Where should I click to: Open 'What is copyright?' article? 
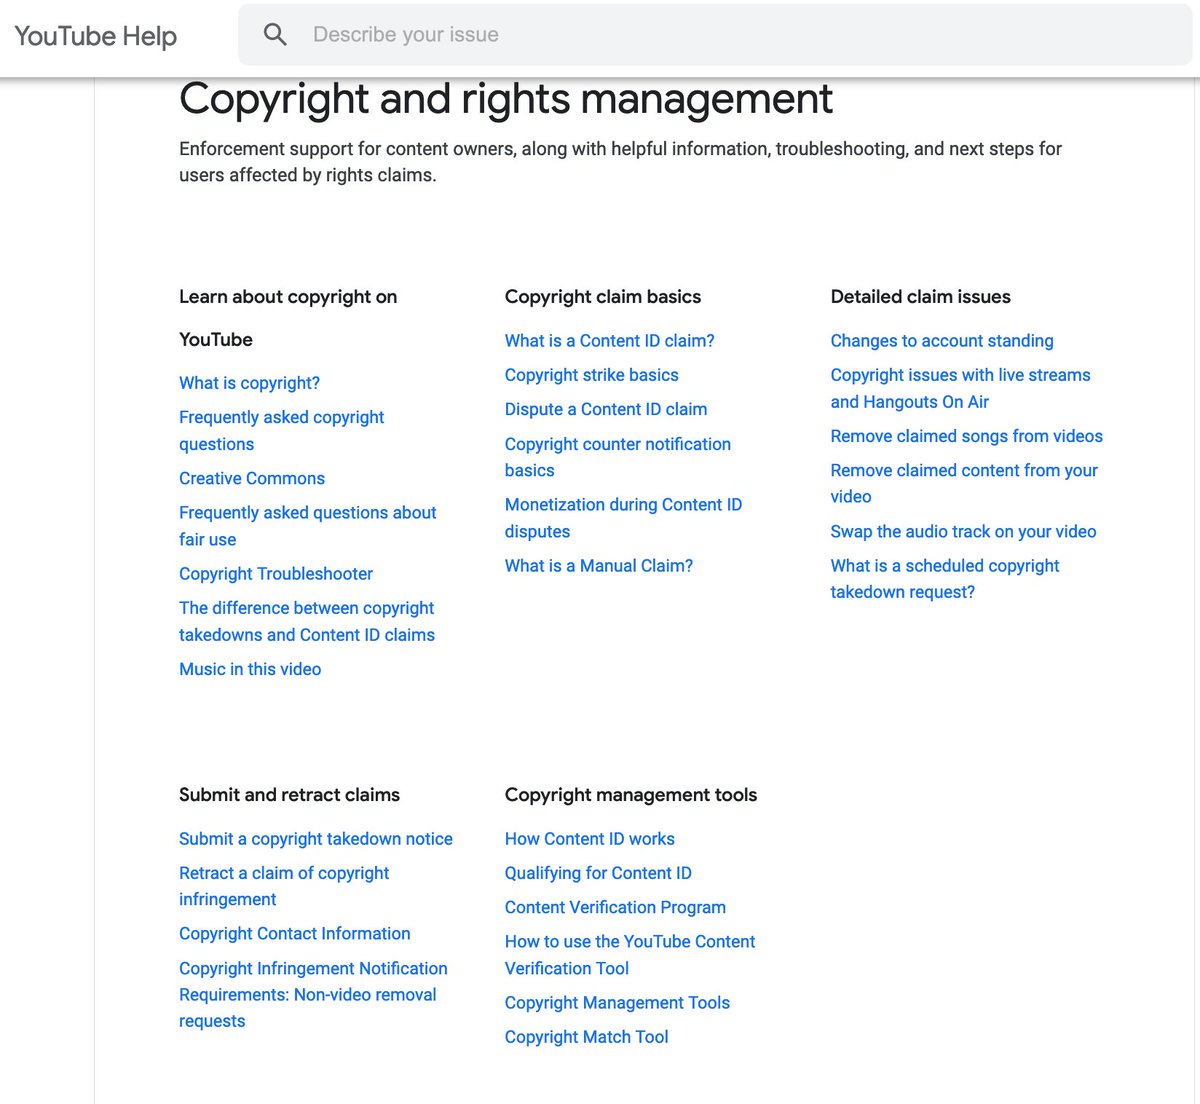coord(249,383)
